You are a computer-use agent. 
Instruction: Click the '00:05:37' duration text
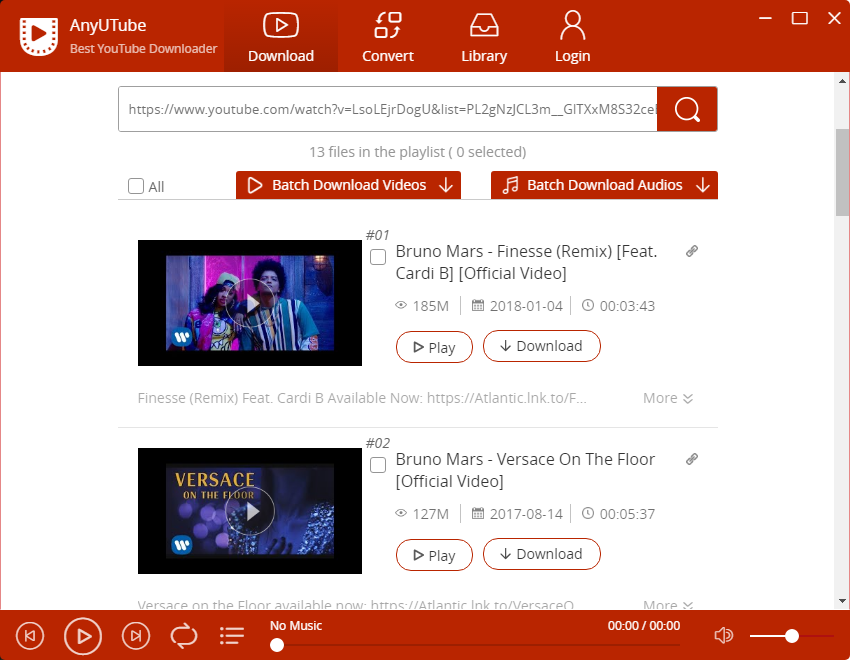pos(627,514)
